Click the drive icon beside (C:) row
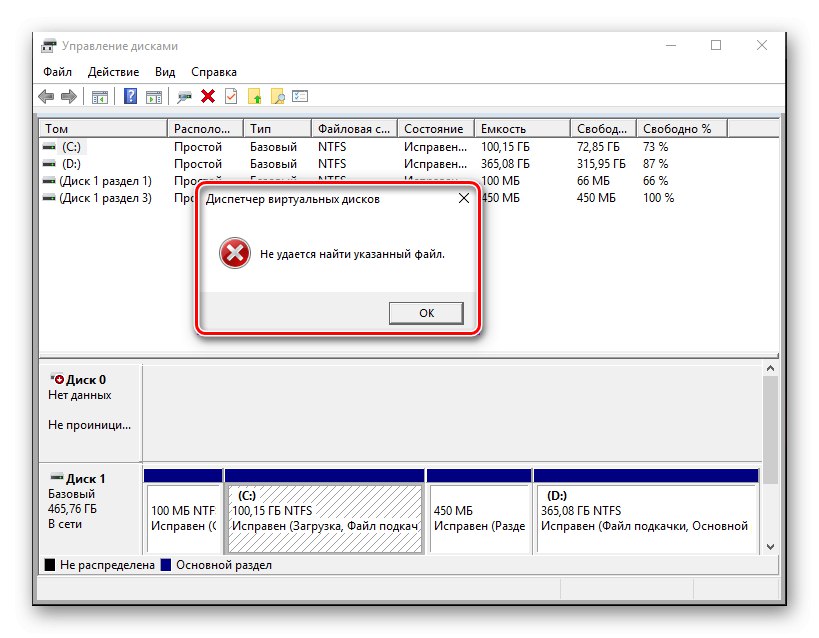 click(49, 147)
